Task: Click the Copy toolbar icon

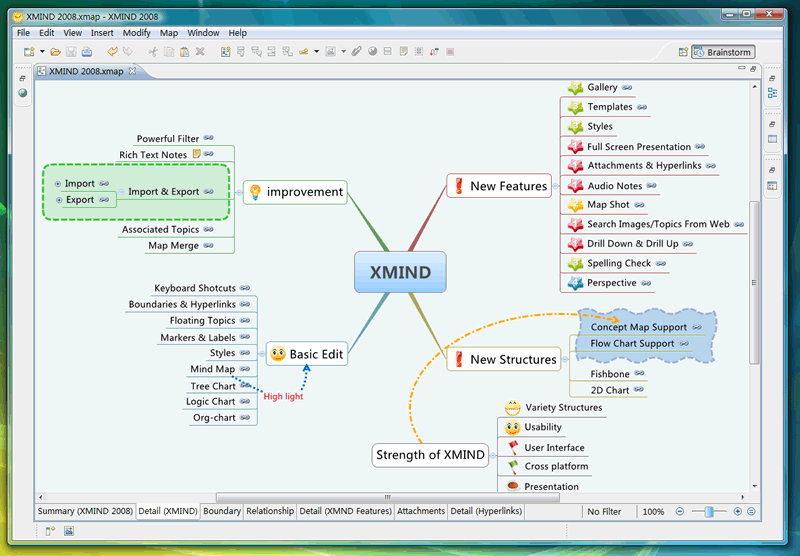Action: (169, 52)
